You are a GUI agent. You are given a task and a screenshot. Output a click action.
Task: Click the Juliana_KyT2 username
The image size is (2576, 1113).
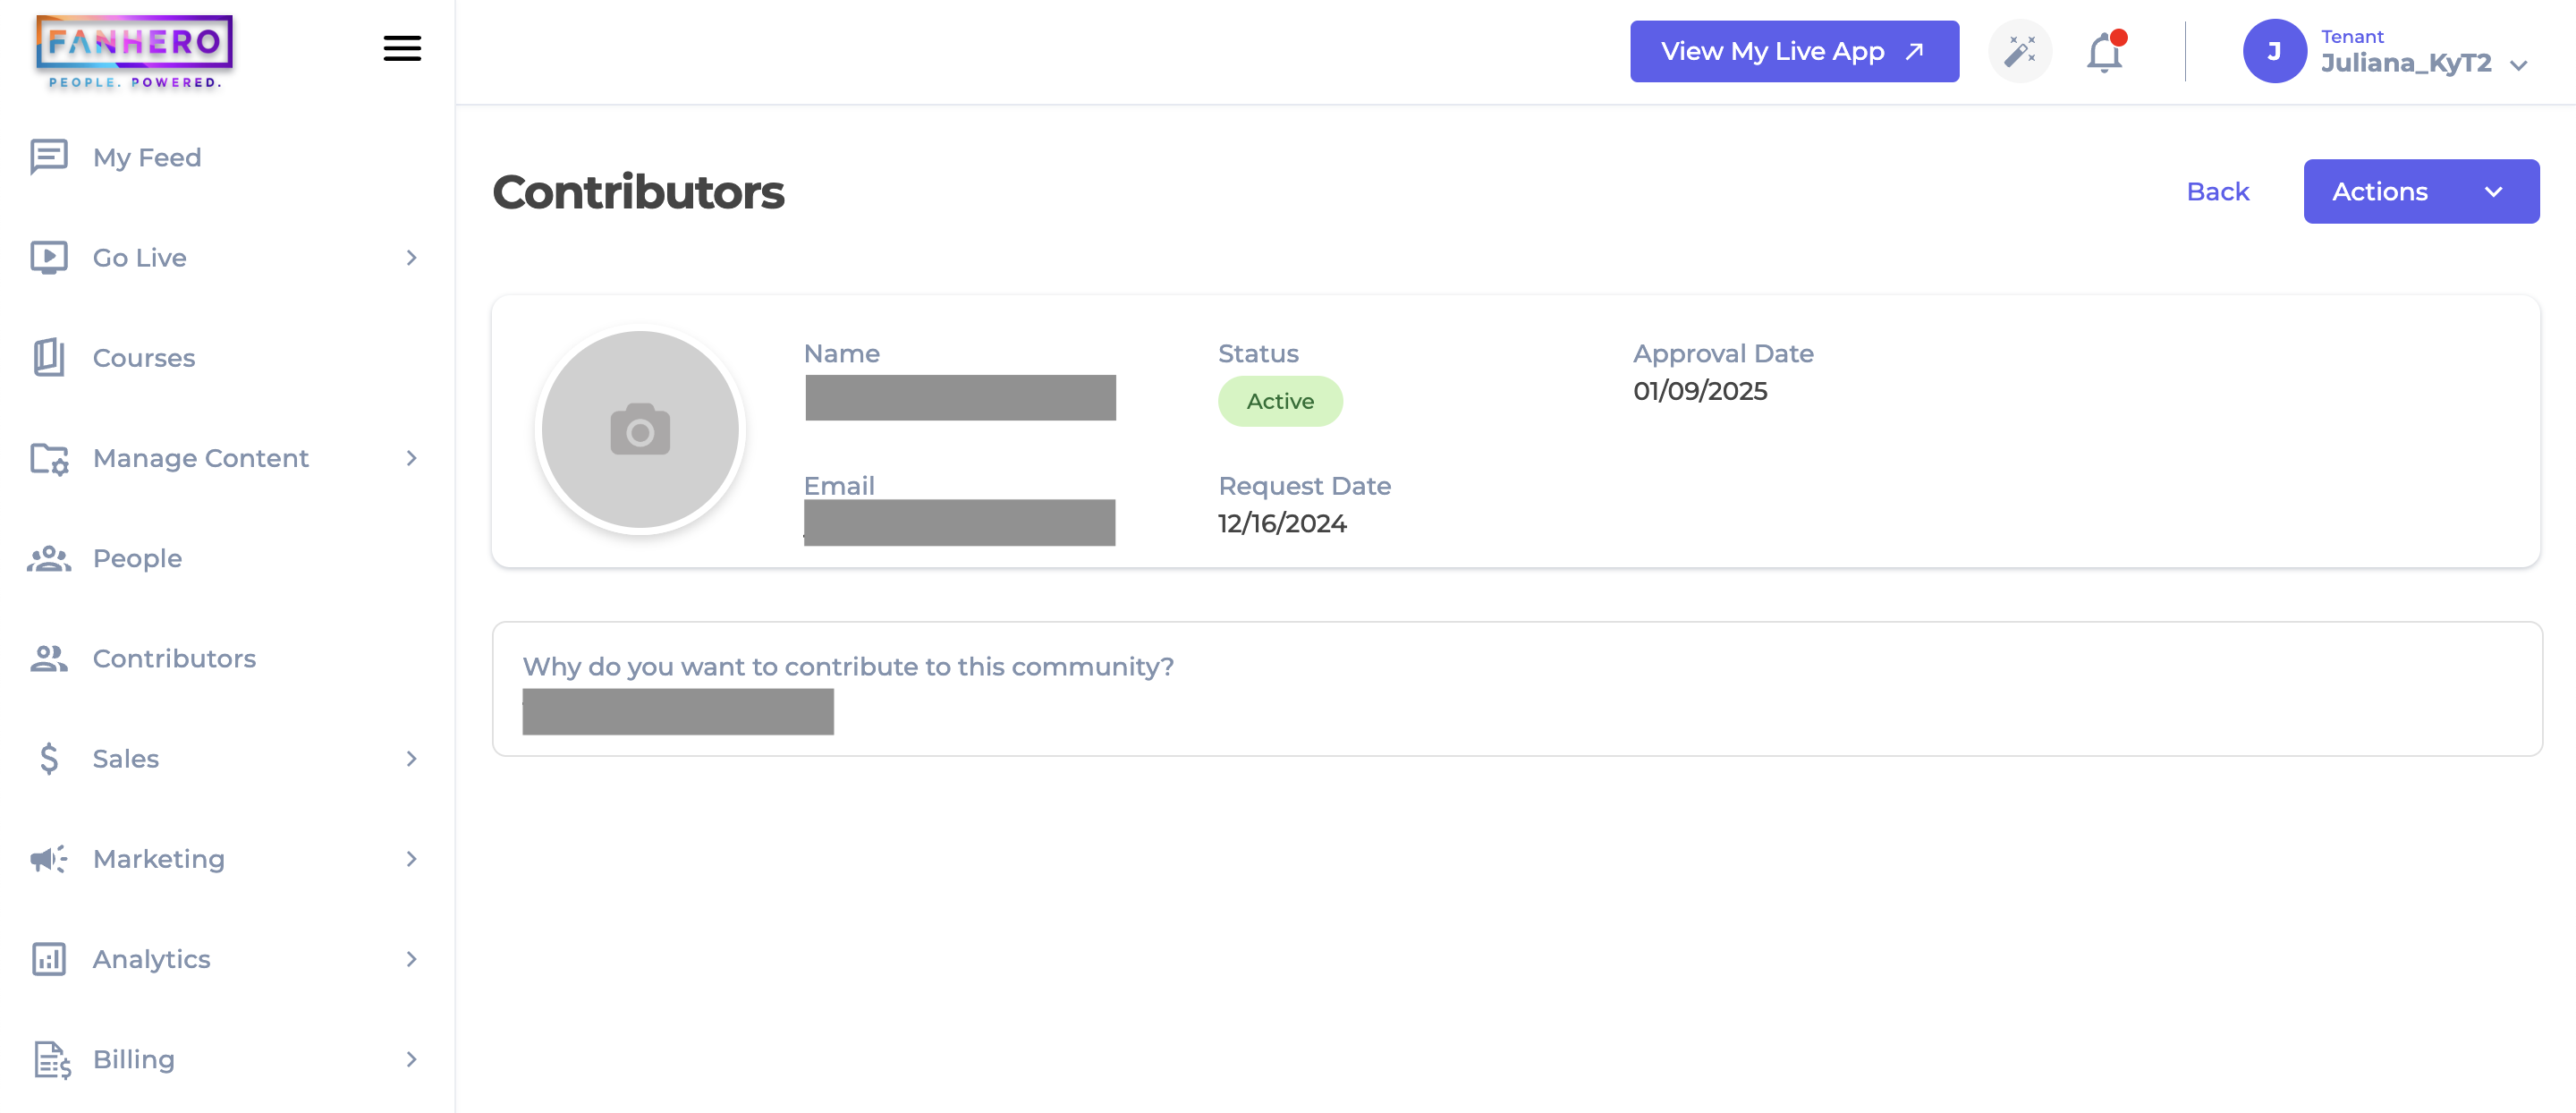2405,63
